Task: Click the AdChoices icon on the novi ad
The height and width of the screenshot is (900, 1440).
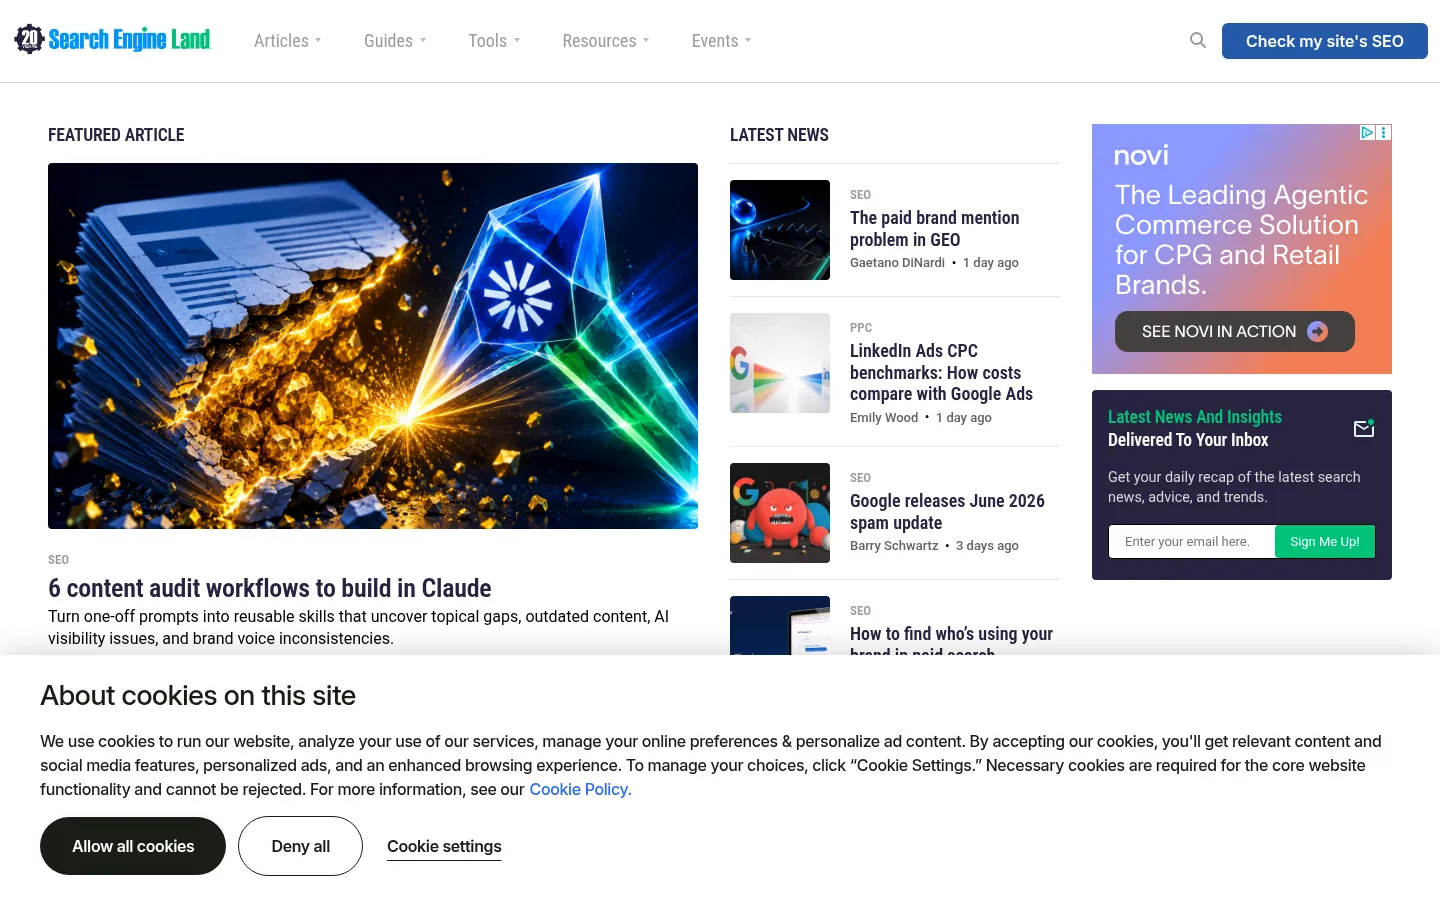Action: pos(1367,132)
